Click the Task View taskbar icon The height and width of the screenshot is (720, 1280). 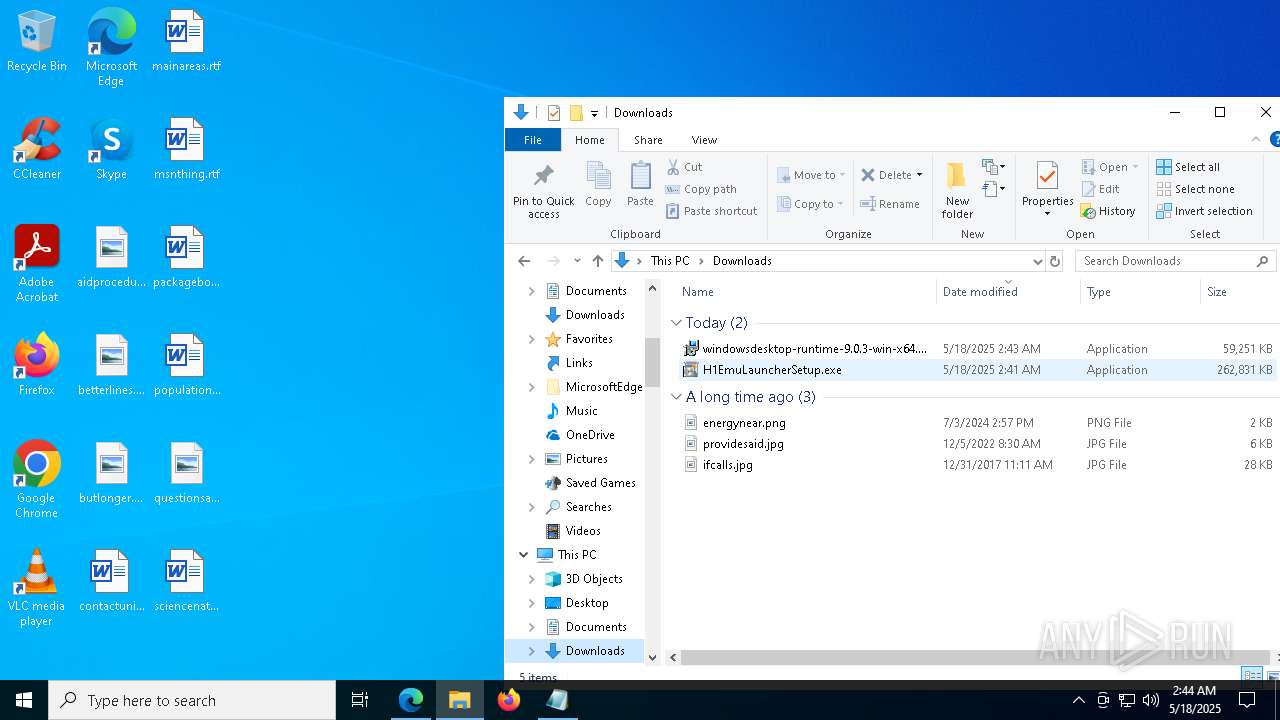[x=360, y=700]
